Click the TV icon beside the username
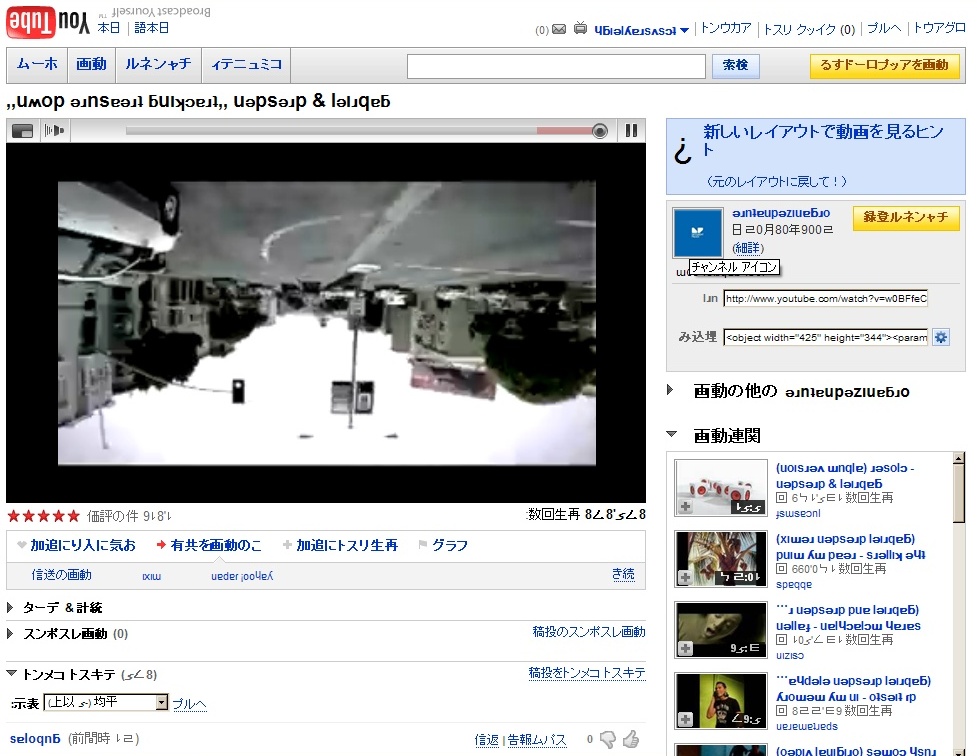 pos(580,29)
